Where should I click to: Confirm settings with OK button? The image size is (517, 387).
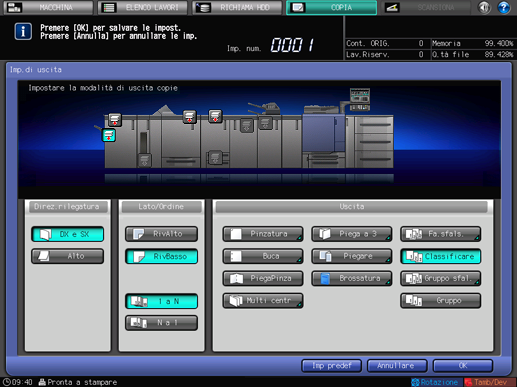(463, 366)
